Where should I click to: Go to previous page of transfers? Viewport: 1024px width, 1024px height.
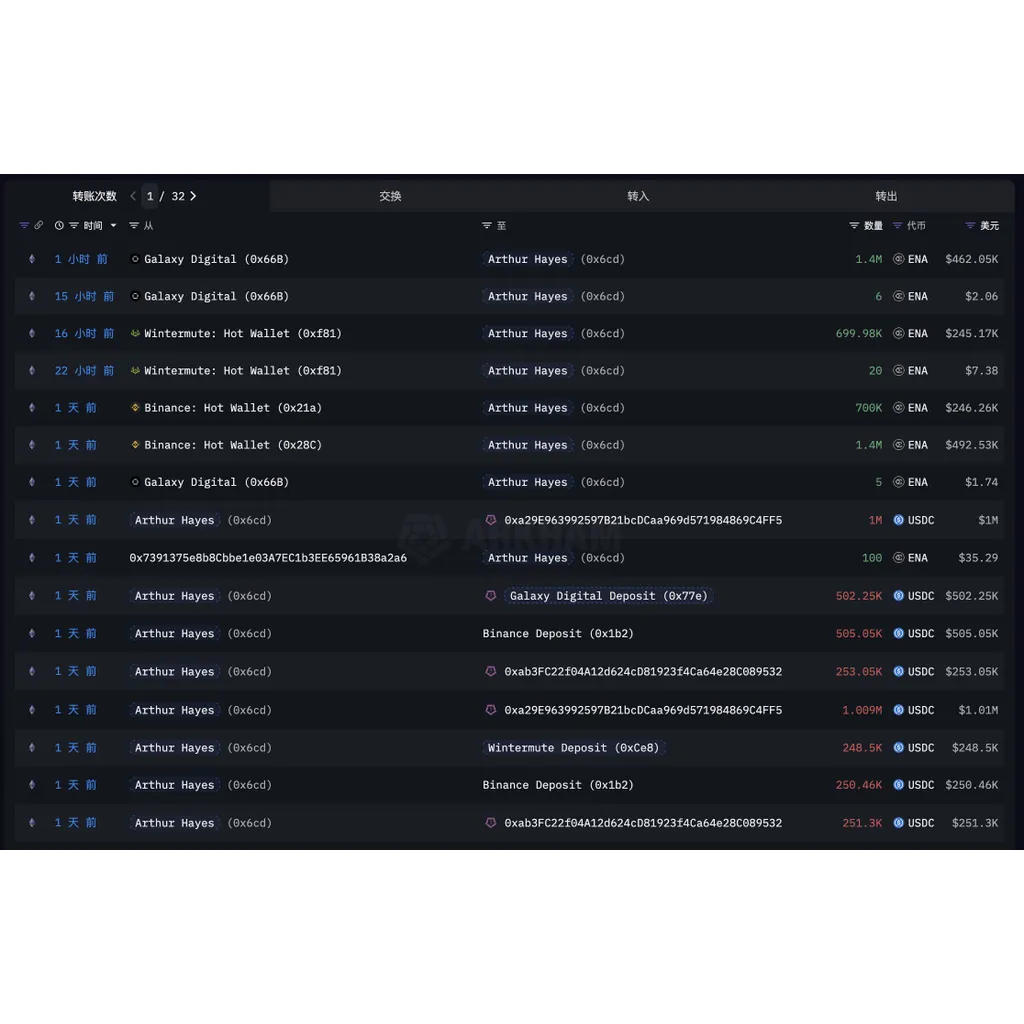click(133, 196)
